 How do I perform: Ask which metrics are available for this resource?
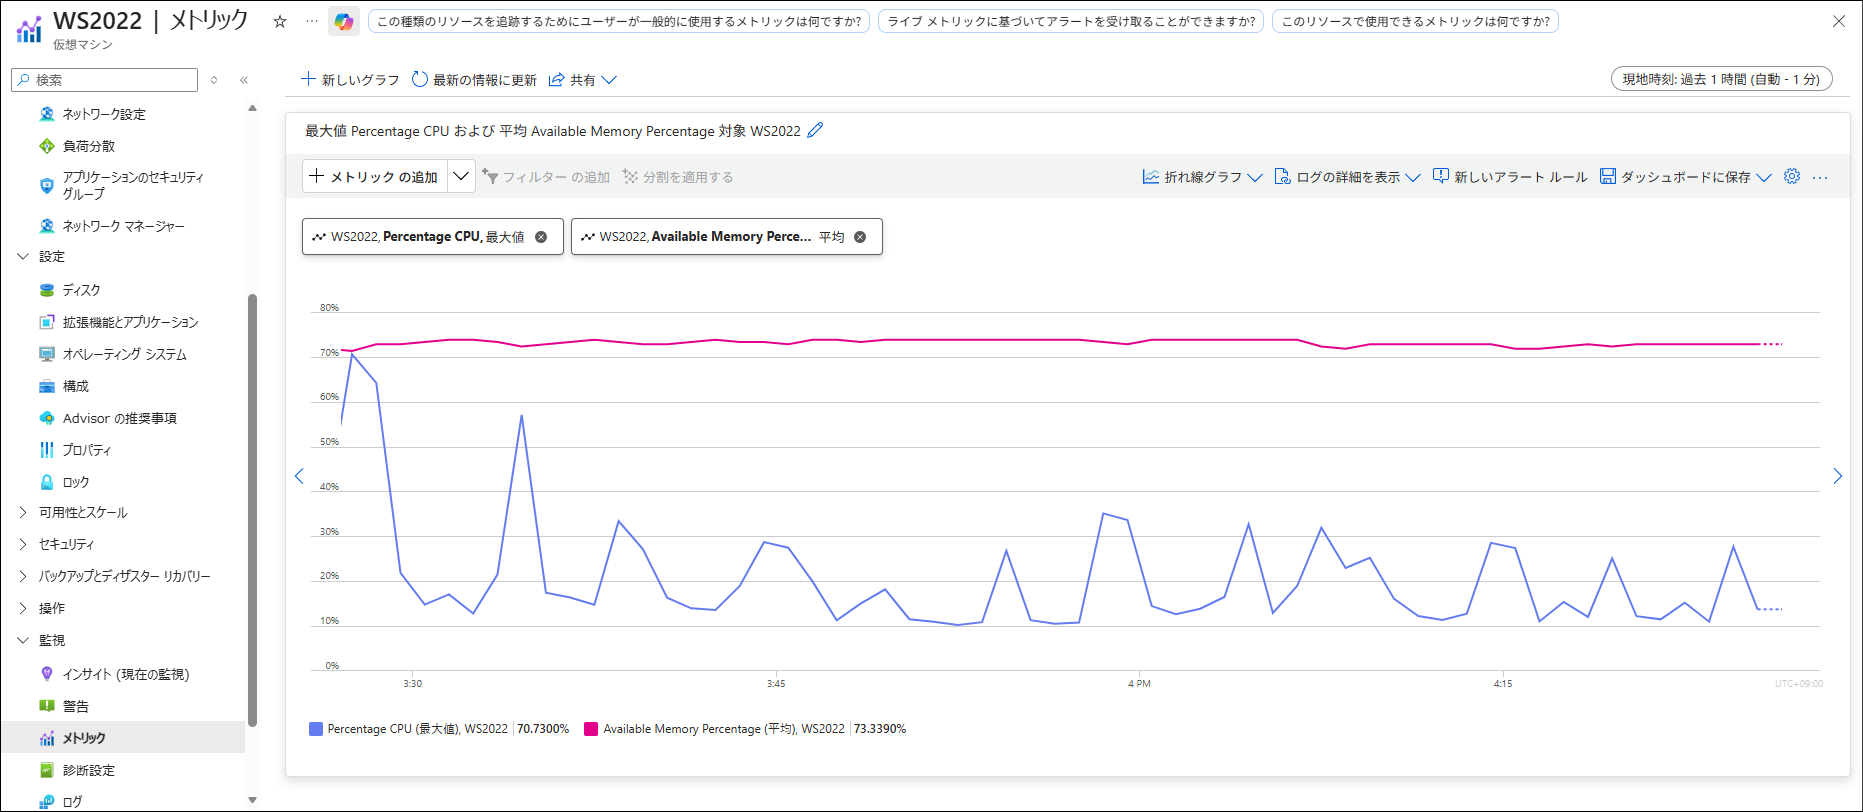pos(1415,21)
